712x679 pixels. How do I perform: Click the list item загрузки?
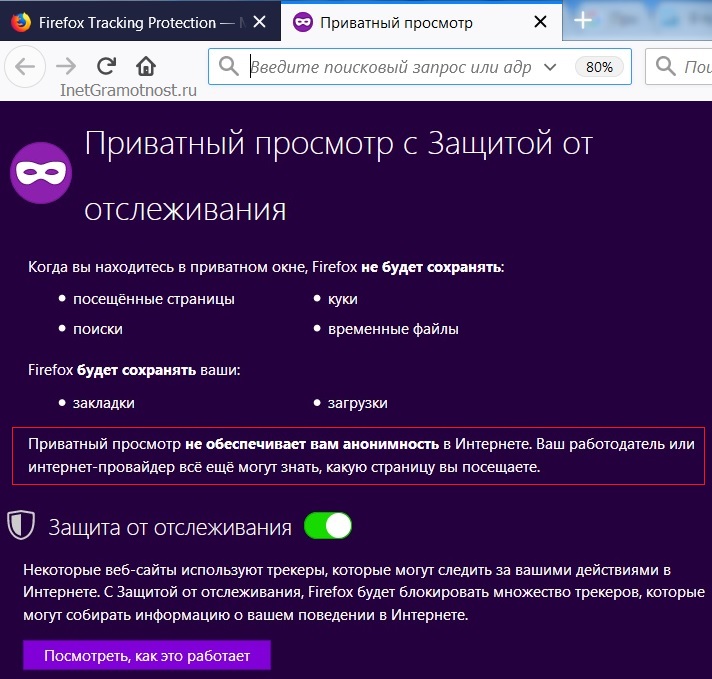tap(357, 403)
